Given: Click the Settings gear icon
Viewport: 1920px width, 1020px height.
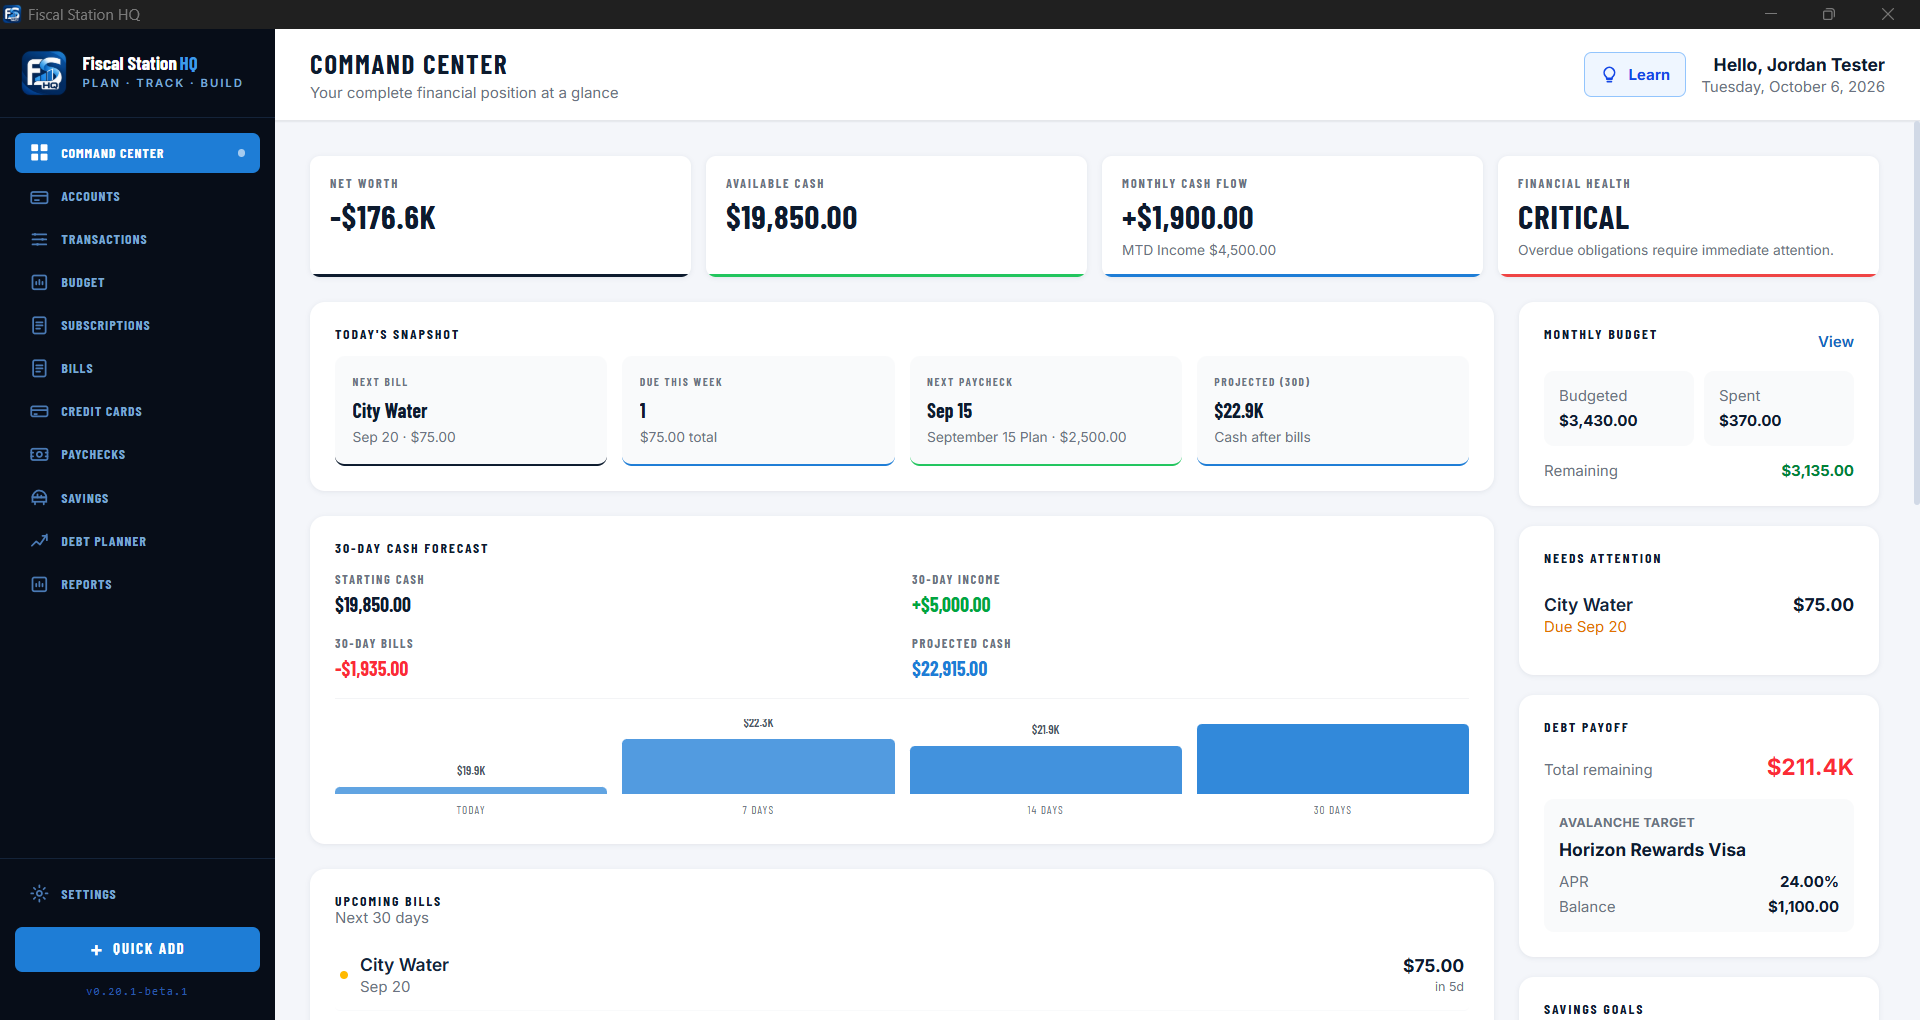Looking at the screenshot, I should [39, 894].
